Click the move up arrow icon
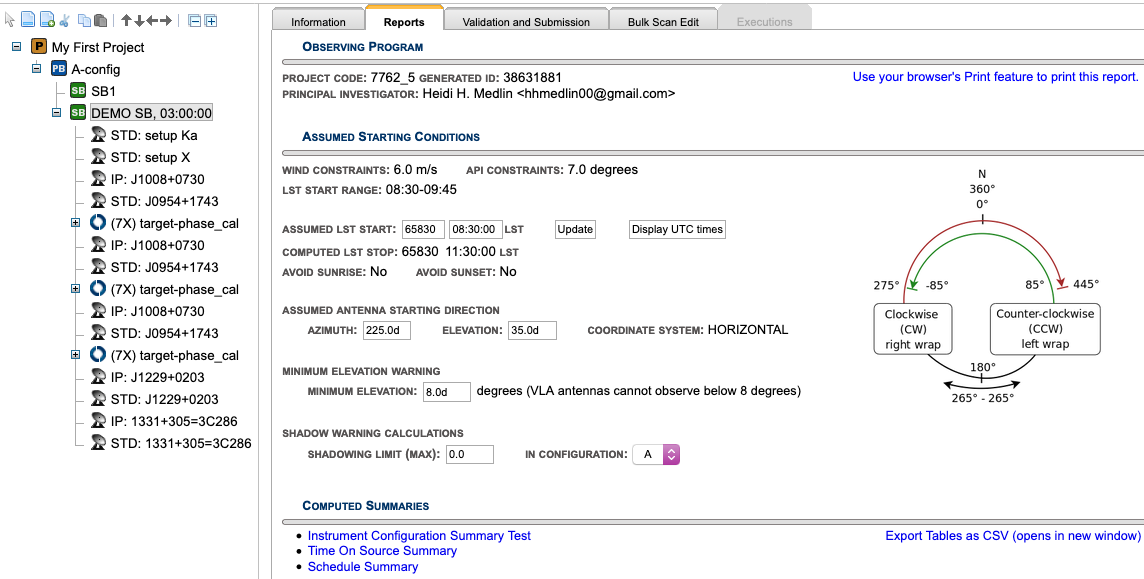 click(126, 20)
